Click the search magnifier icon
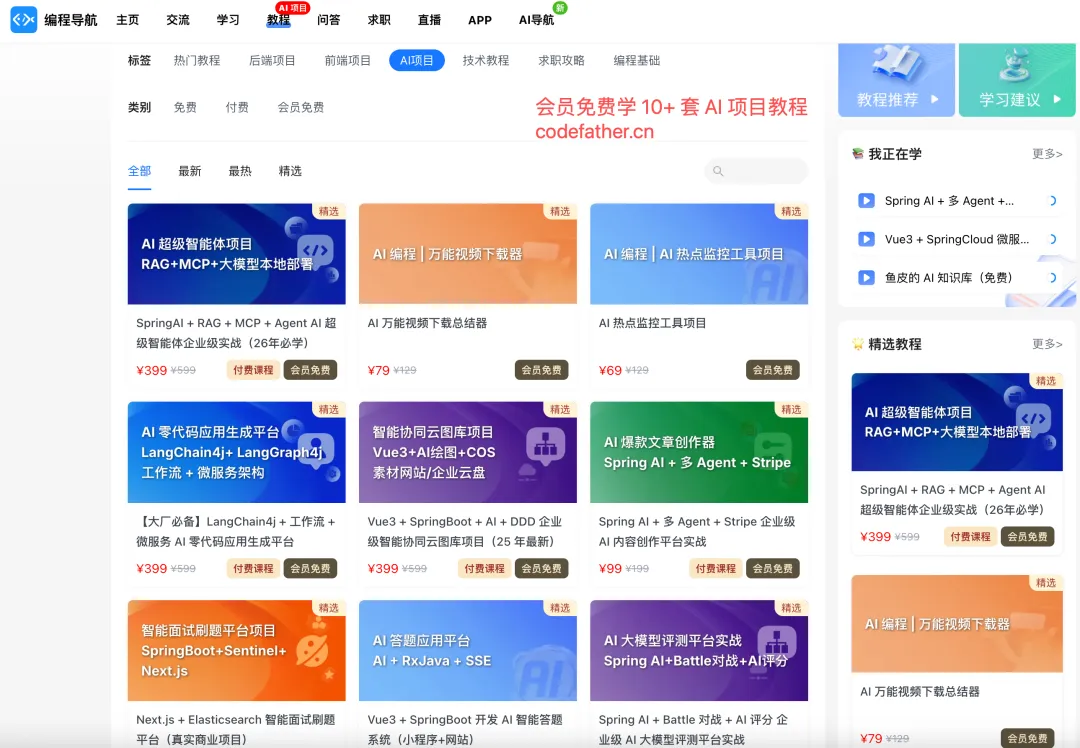Viewport: 1080px width, 748px height. coord(718,171)
